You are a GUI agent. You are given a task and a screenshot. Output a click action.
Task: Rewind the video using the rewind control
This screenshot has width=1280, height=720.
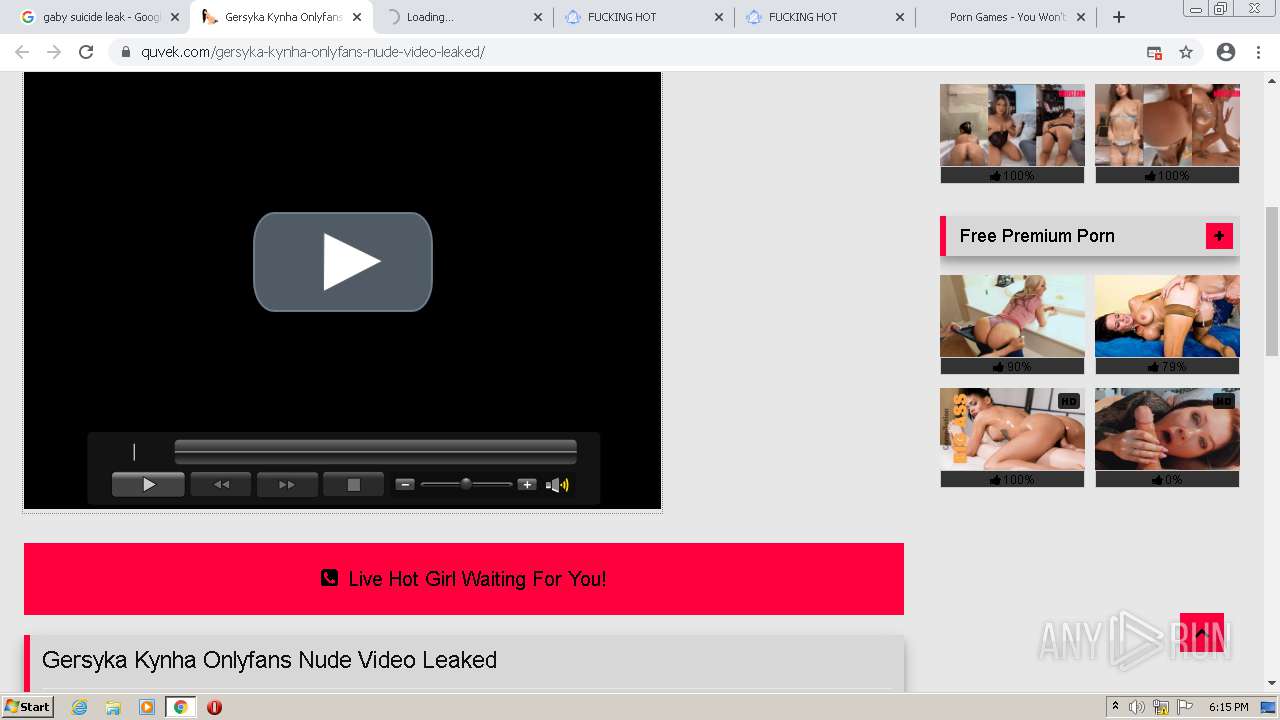click(x=221, y=485)
